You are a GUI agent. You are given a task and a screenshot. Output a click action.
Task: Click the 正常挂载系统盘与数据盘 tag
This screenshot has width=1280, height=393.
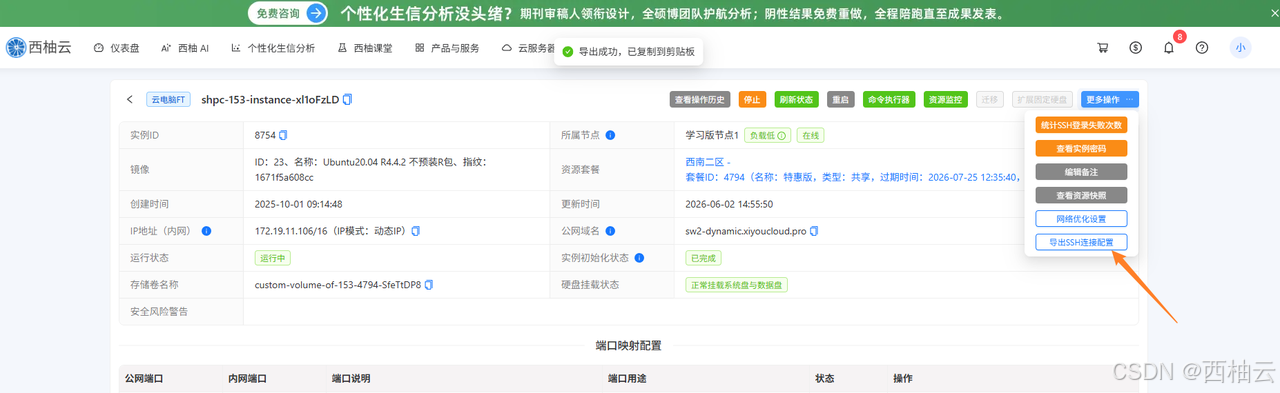(x=738, y=285)
